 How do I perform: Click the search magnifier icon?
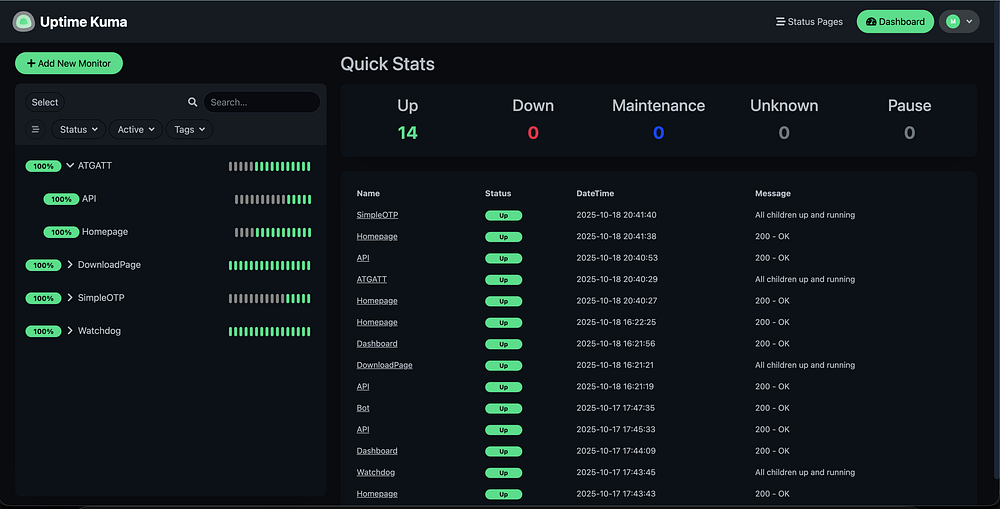tap(193, 102)
